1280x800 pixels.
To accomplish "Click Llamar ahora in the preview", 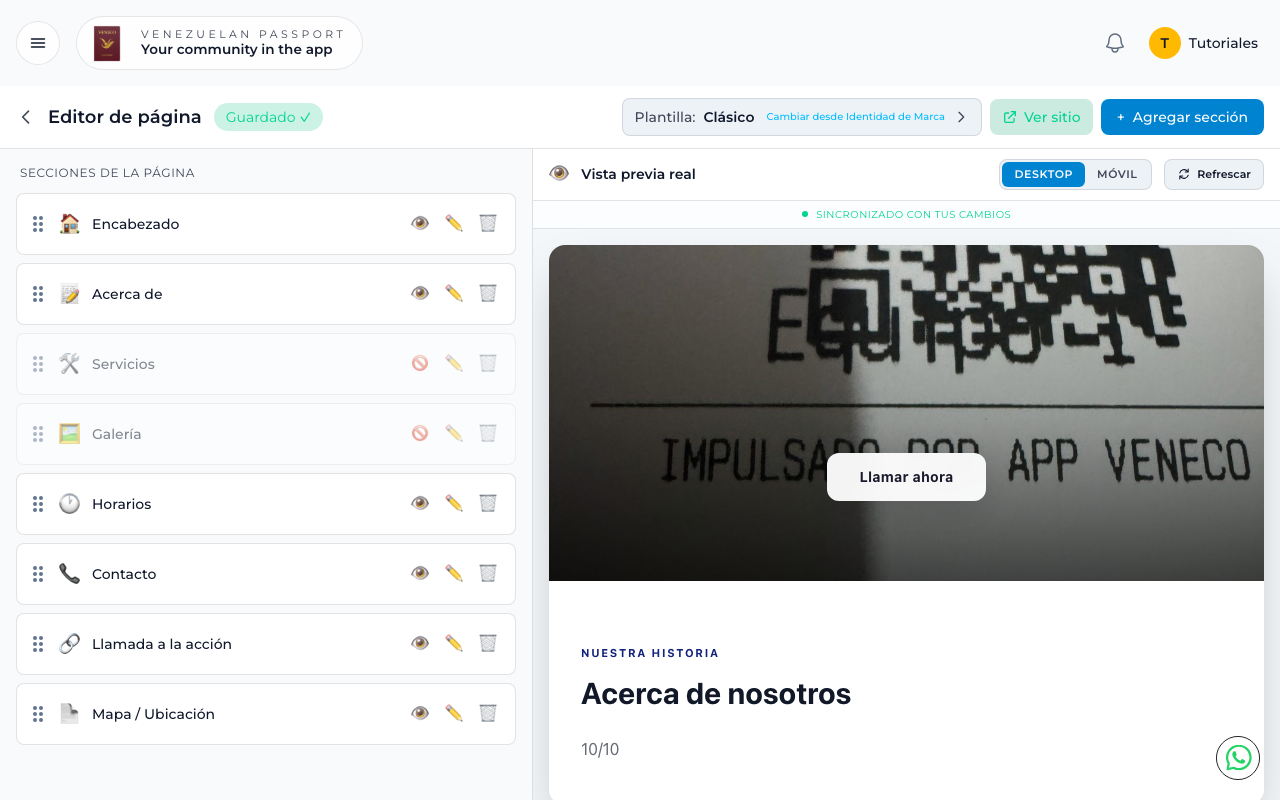I will tap(906, 477).
